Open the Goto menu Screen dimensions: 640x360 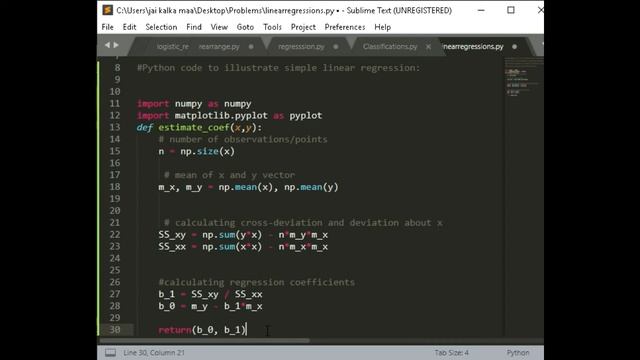245,27
